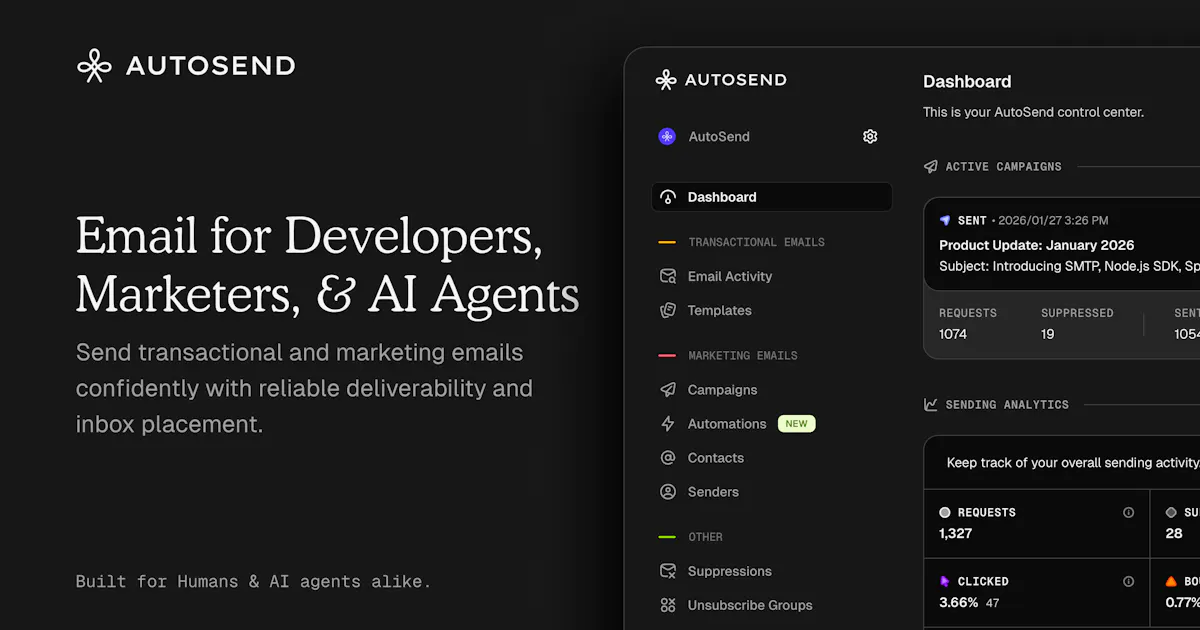Viewport: 1200px width, 630px height.
Task: Click the Built for Humans & AI agents tagline
Action: coord(253,581)
